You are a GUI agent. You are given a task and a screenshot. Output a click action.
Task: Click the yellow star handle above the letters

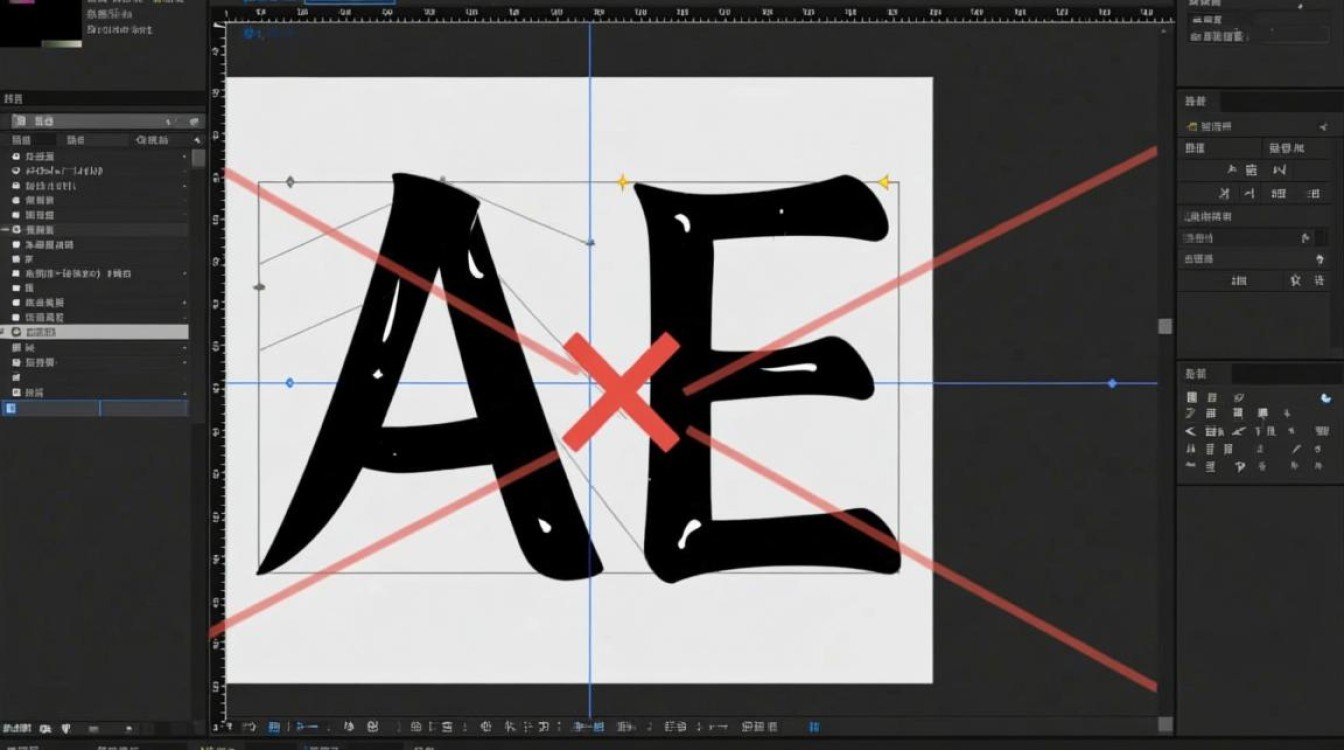pos(623,182)
